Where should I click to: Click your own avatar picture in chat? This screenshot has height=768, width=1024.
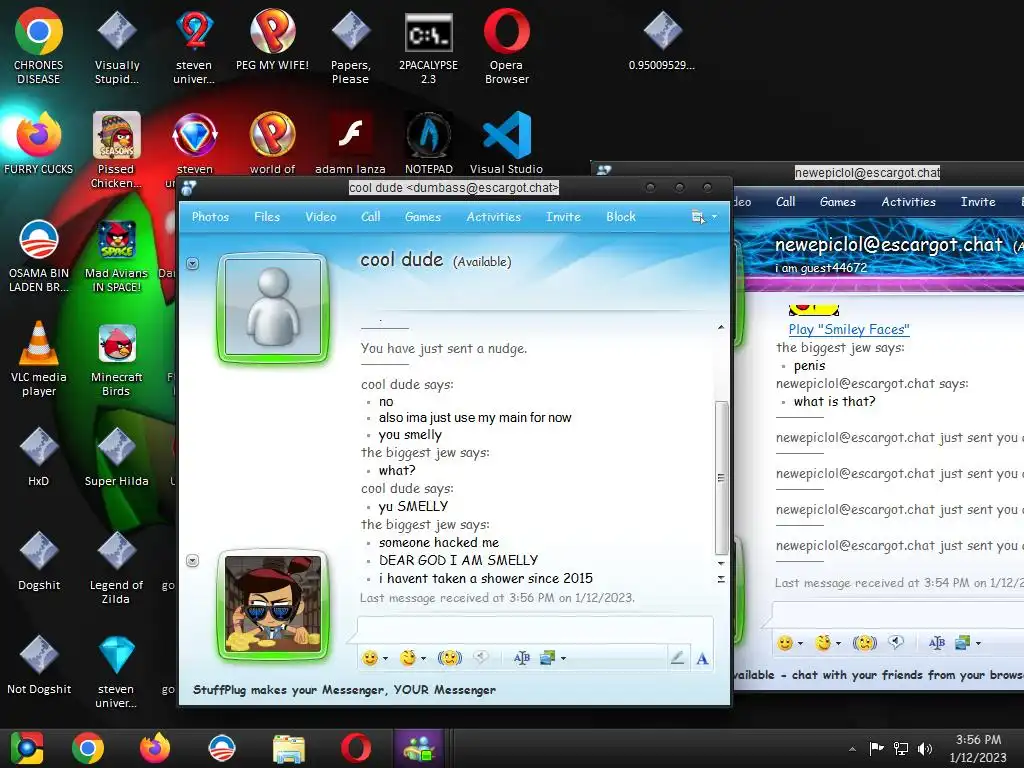273,604
